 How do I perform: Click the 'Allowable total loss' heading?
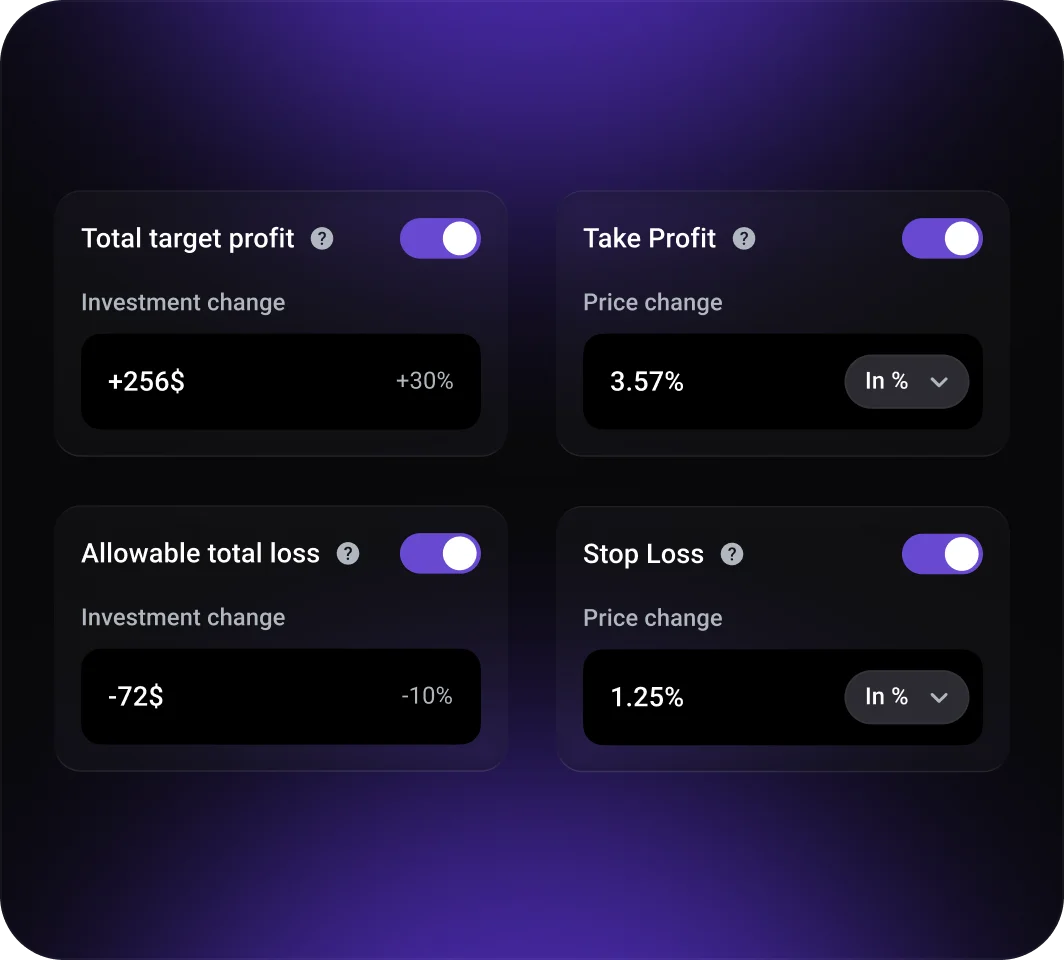[200, 554]
